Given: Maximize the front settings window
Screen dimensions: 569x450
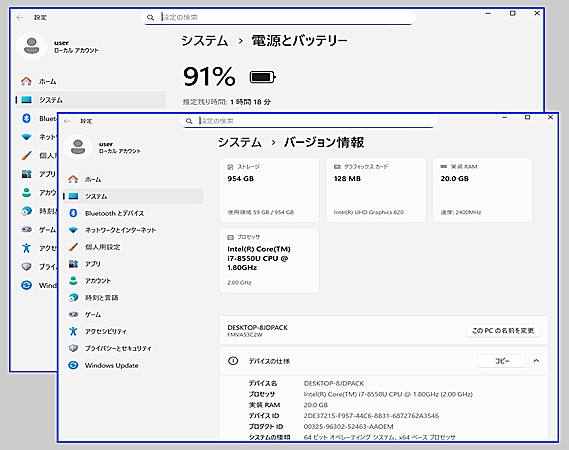Looking at the screenshot, I should (527, 118).
